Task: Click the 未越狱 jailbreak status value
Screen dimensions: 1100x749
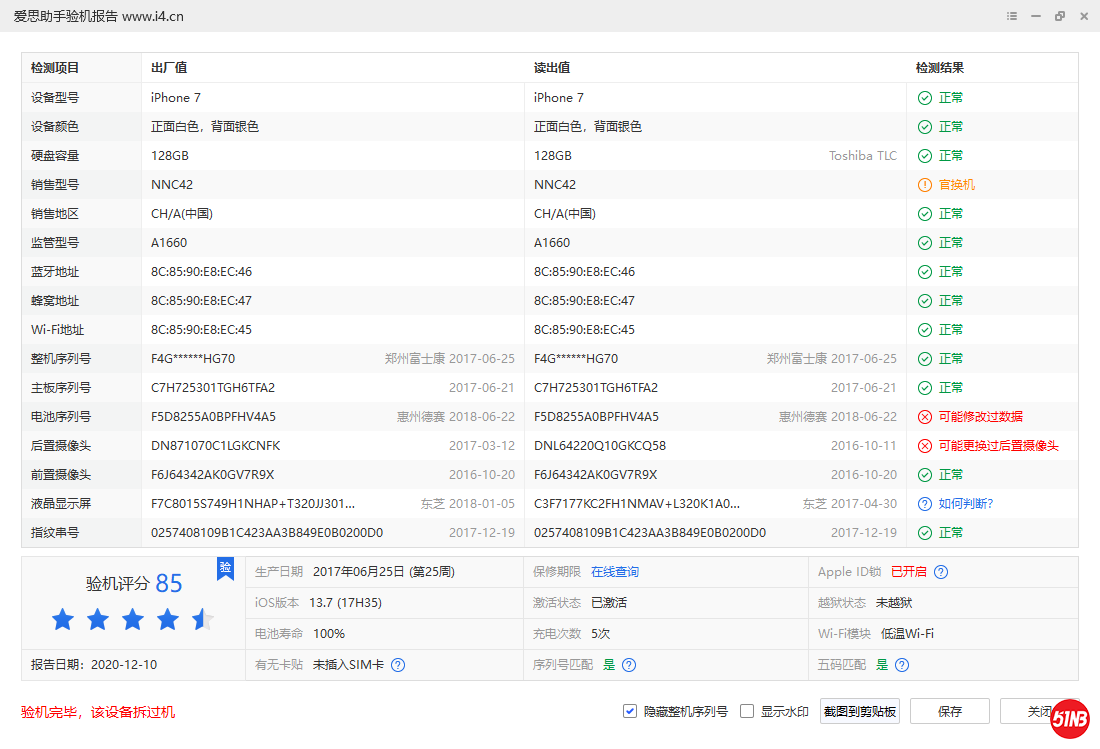Action: click(x=894, y=603)
